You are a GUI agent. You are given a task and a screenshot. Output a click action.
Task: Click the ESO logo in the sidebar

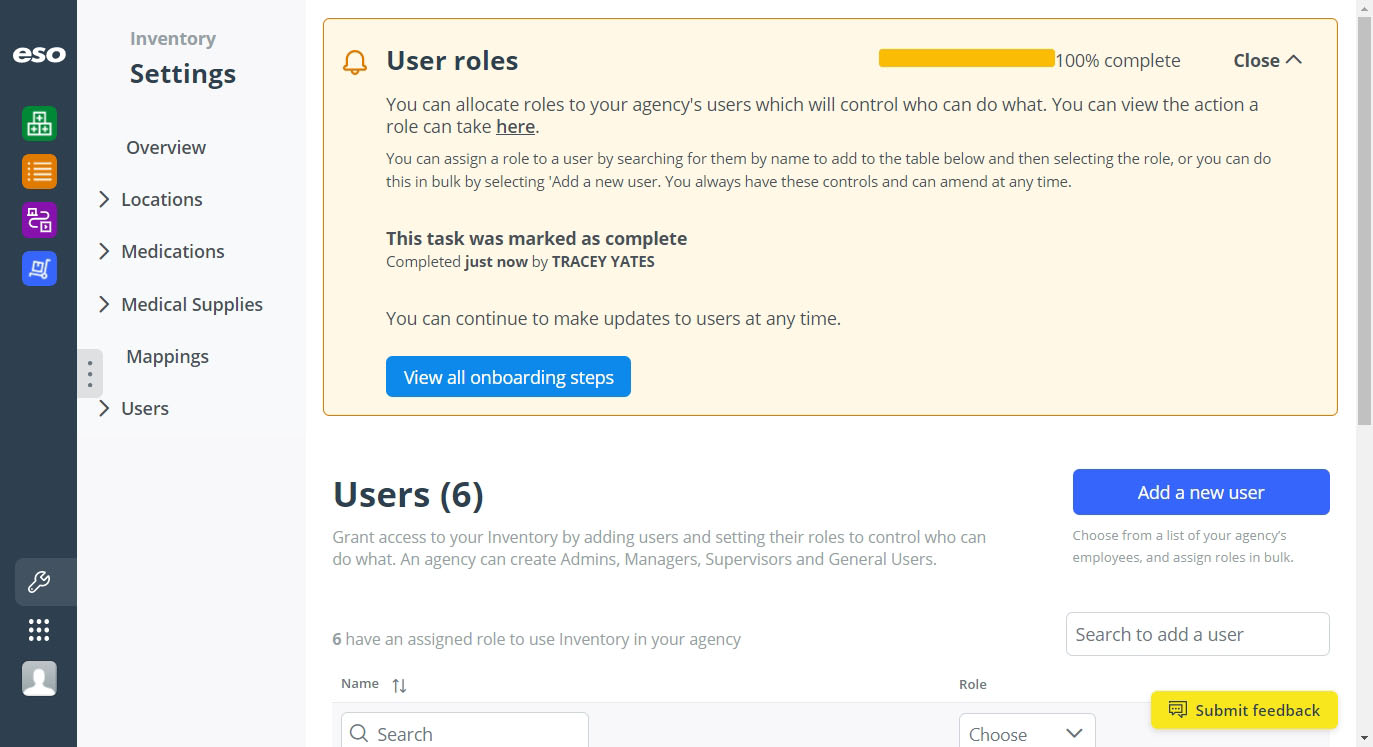coord(39,55)
